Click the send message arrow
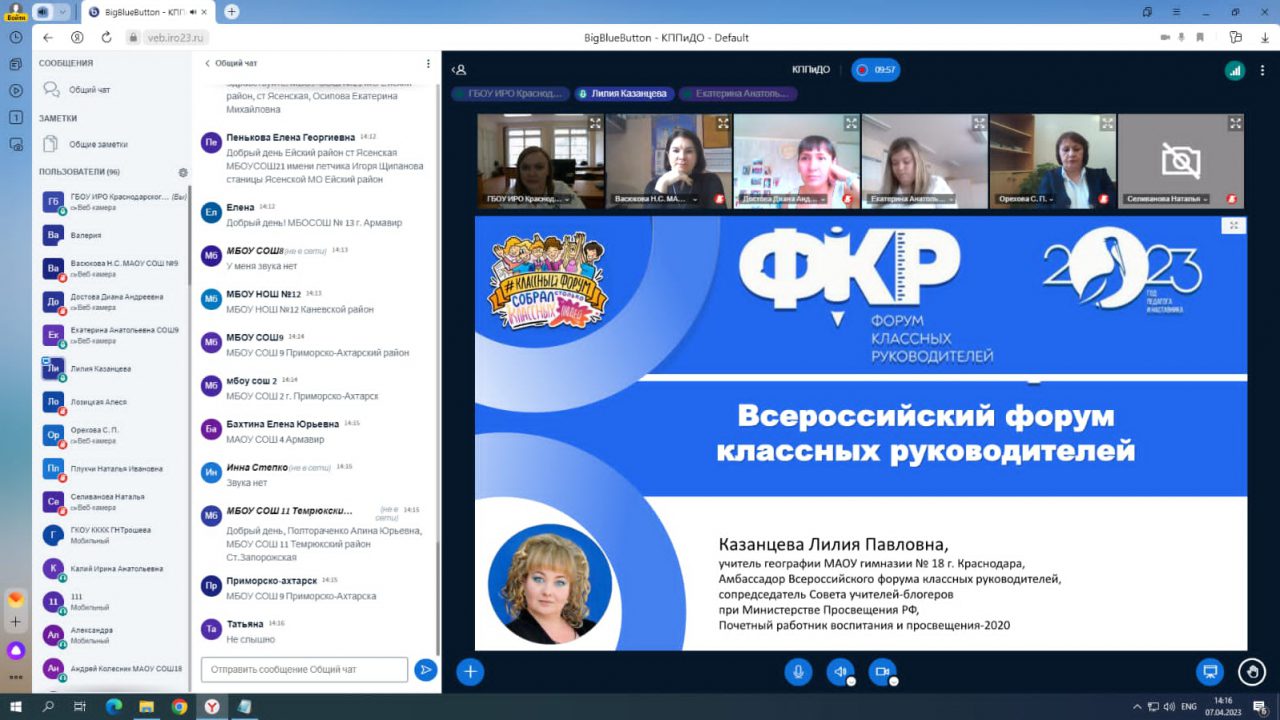The image size is (1280, 720). [x=426, y=670]
